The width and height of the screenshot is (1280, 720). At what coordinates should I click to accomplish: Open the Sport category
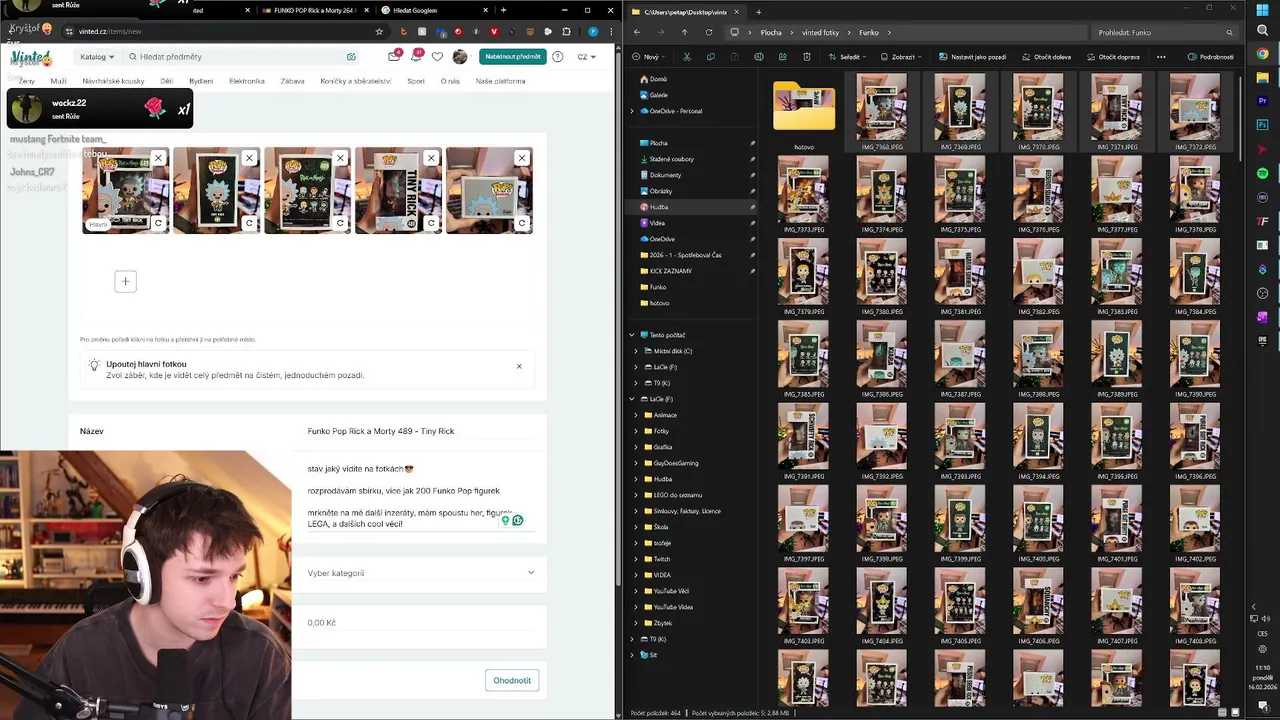[x=416, y=81]
